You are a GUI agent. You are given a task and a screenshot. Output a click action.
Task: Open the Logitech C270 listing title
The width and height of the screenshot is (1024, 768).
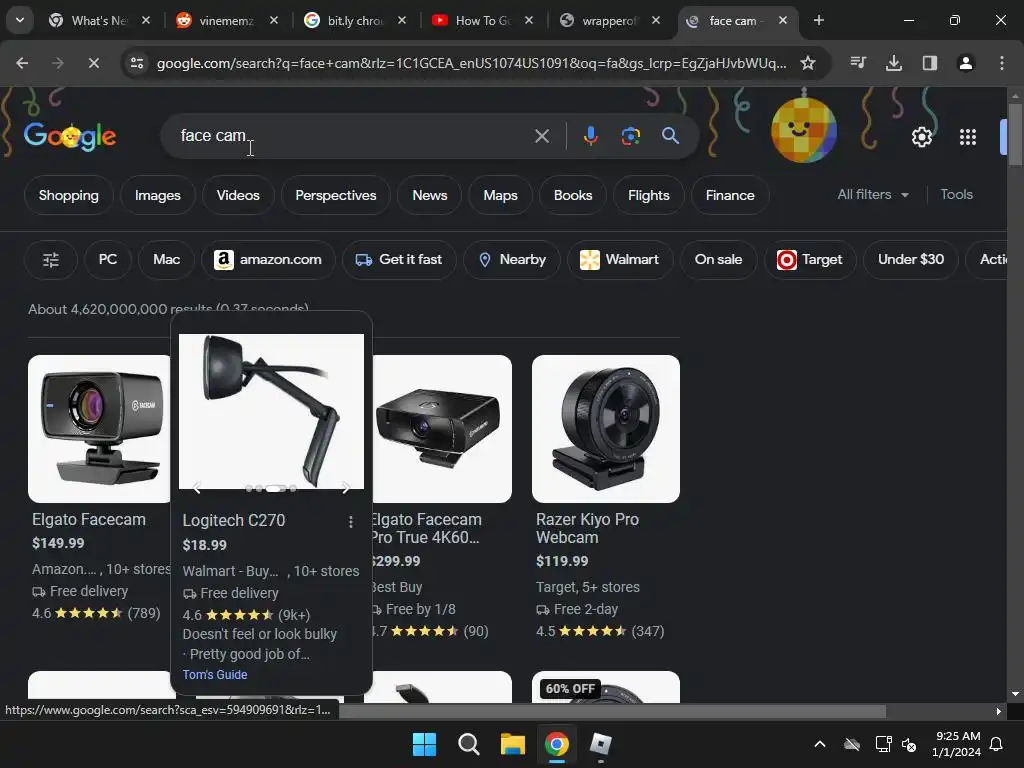pyautogui.click(x=234, y=520)
